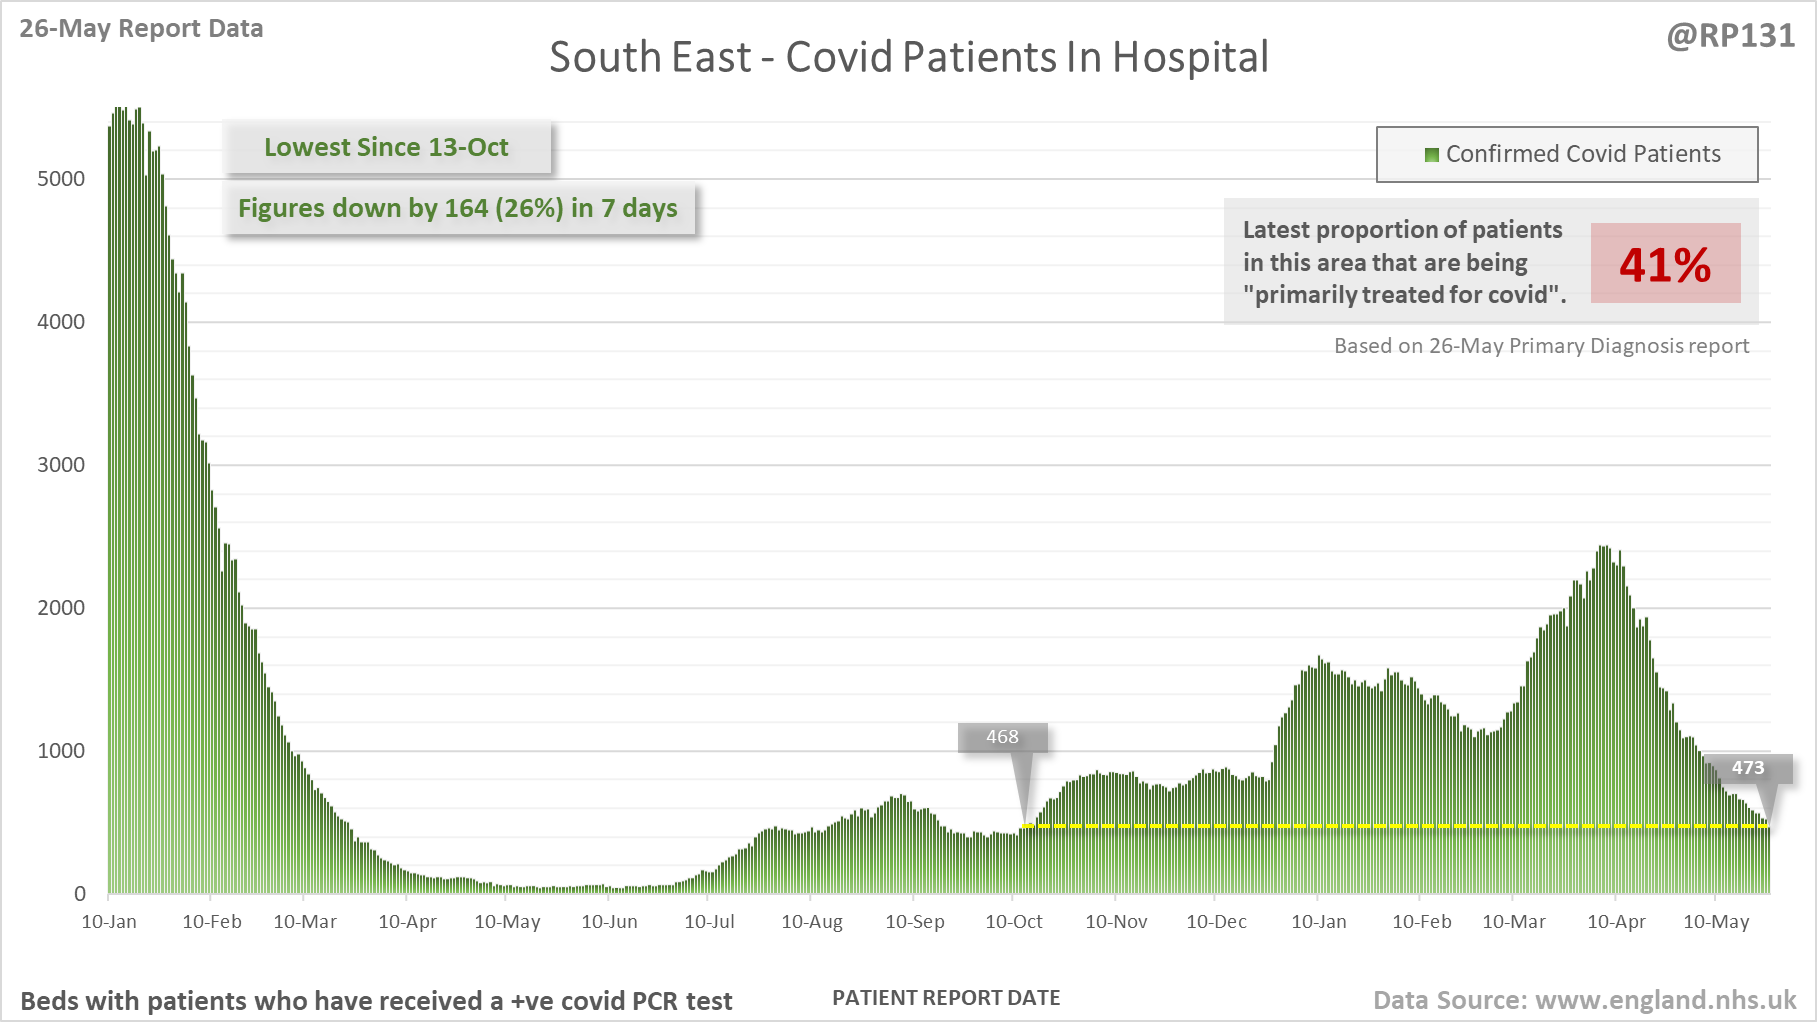Click the 5000 y-axis tick label
Screen dimensions: 1817x1022
tap(61, 179)
